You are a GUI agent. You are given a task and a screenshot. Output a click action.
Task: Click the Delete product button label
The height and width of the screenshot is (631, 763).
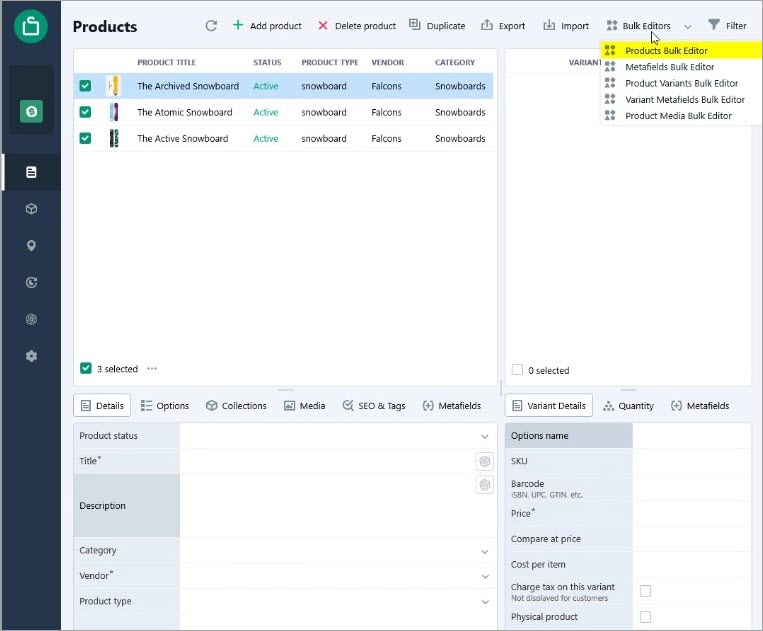pyautogui.click(x=365, y=26)
